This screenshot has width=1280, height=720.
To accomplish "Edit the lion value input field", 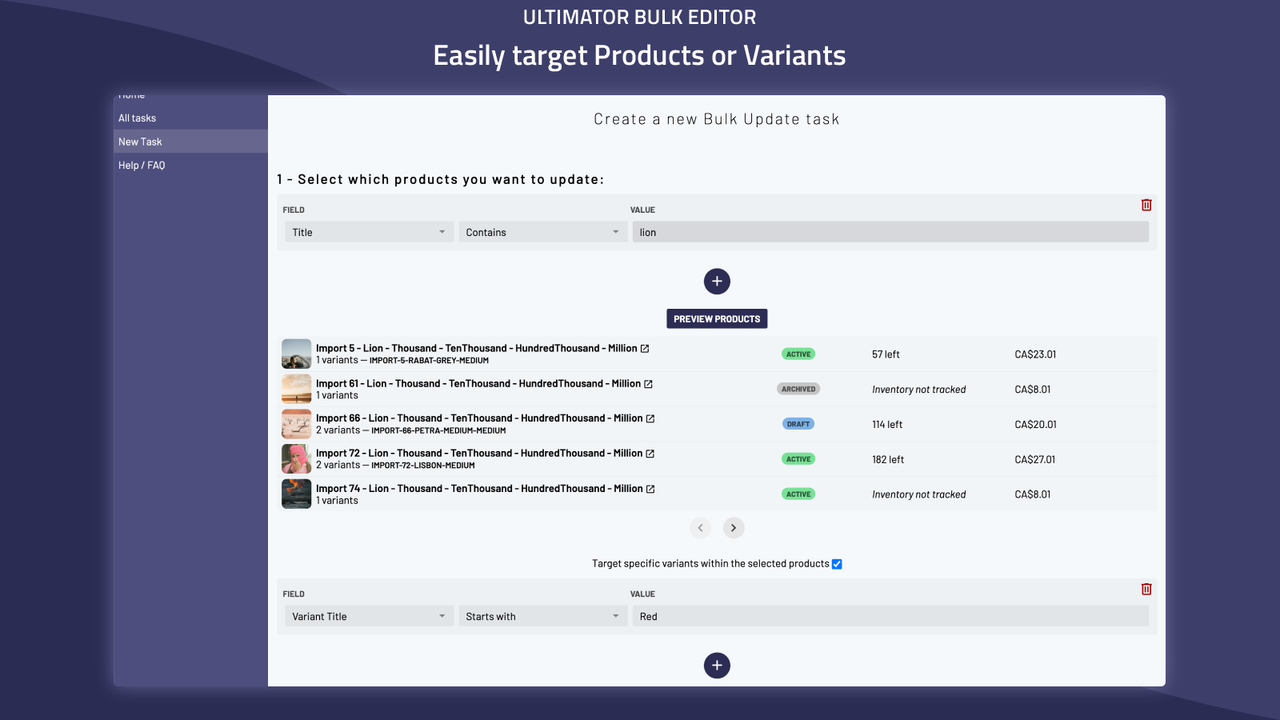I will point(890,231).
